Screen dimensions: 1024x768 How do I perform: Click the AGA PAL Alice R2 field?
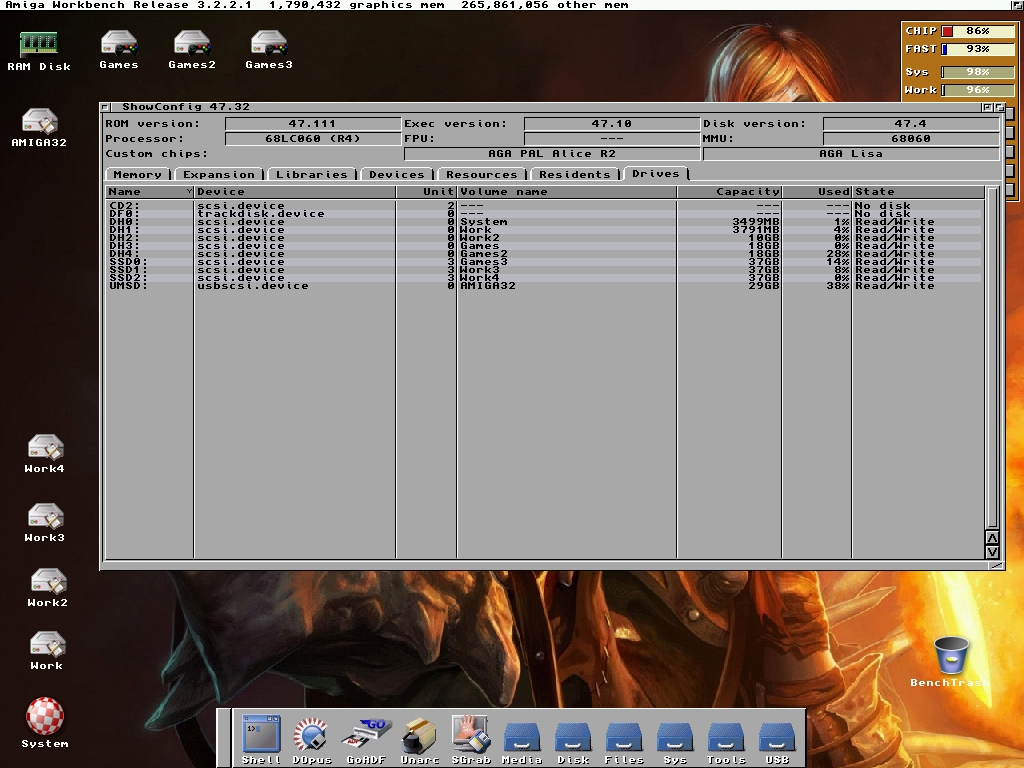tap(552, 153)
